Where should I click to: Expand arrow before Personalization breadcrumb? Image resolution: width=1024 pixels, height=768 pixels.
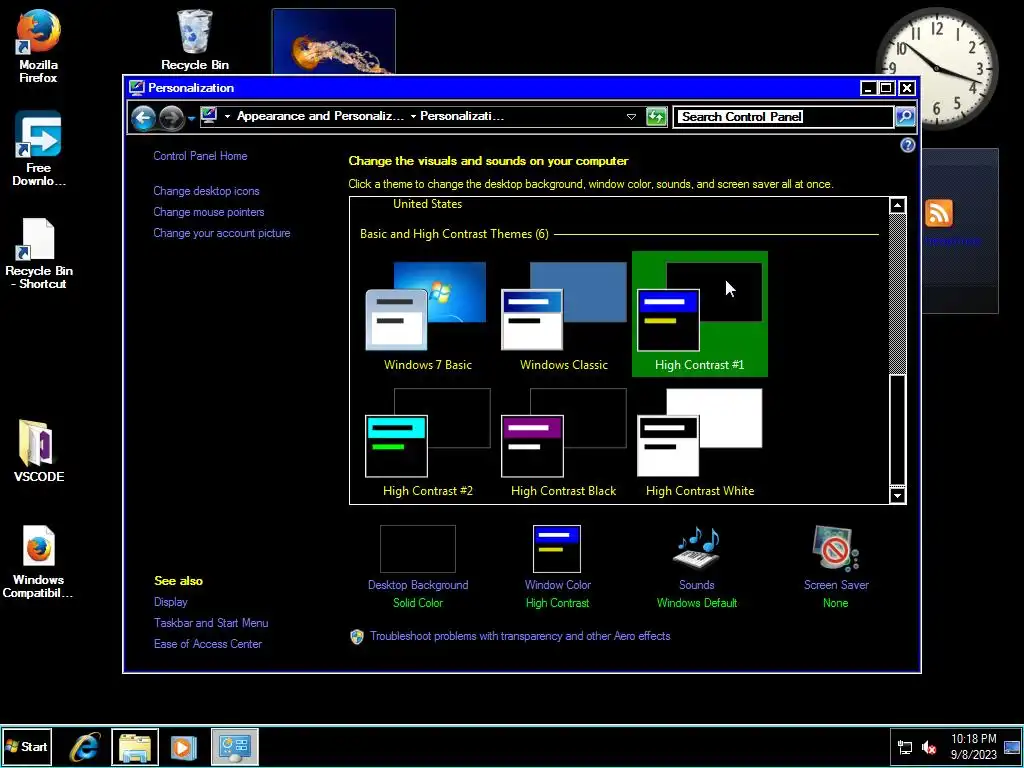click(413, 116)
